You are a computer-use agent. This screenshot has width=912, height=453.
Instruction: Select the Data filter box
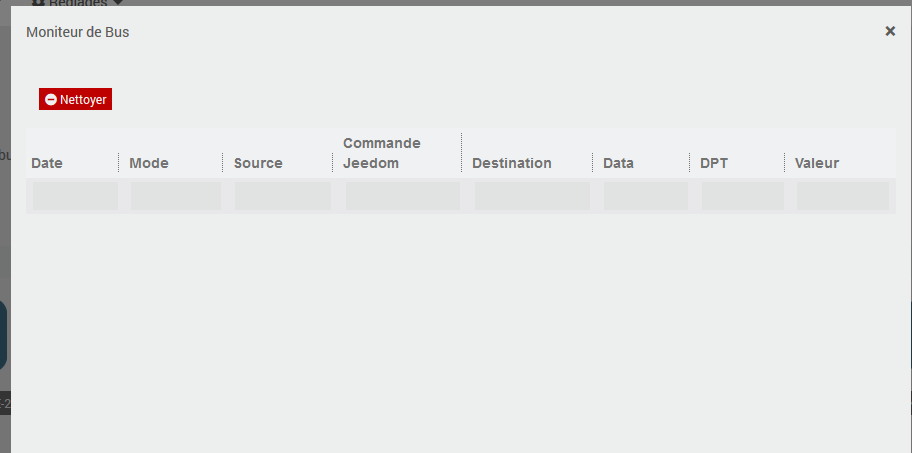coord(645,196)
